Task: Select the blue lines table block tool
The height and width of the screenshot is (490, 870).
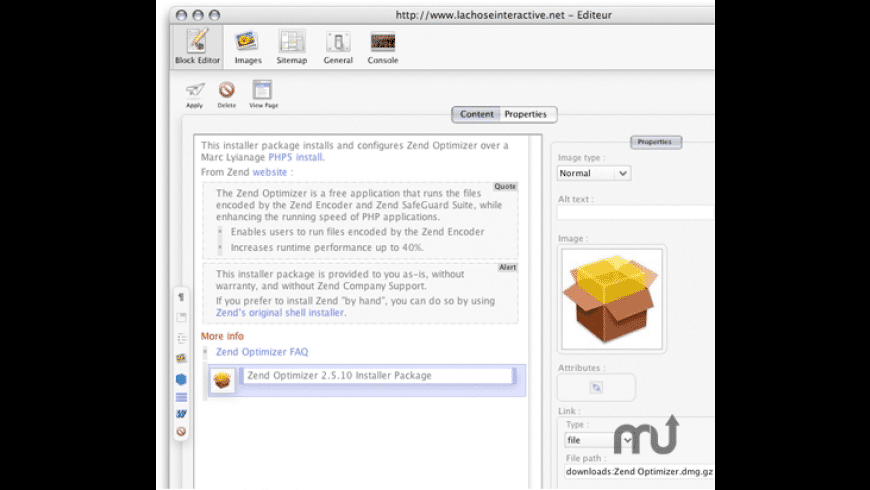Action: pos(181,397)
